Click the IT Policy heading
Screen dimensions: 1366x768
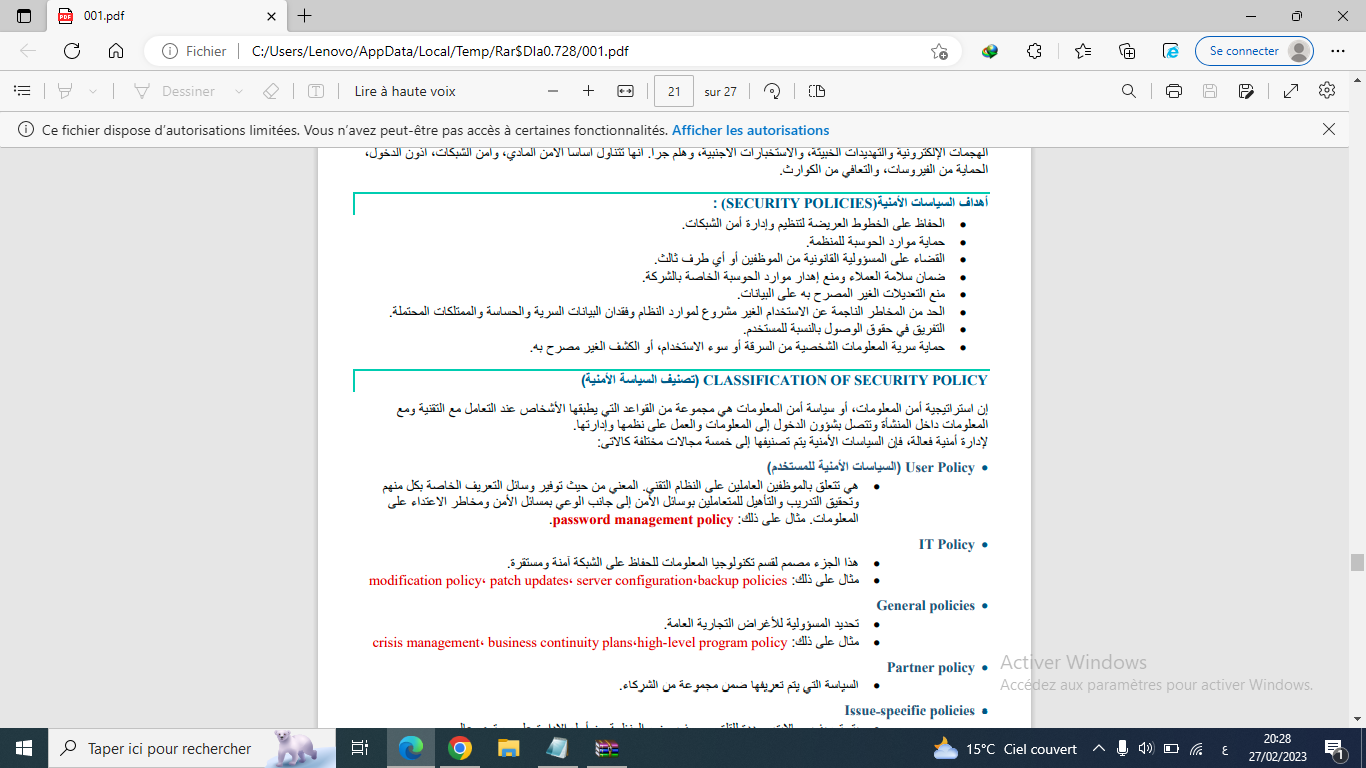coord(947,544)
